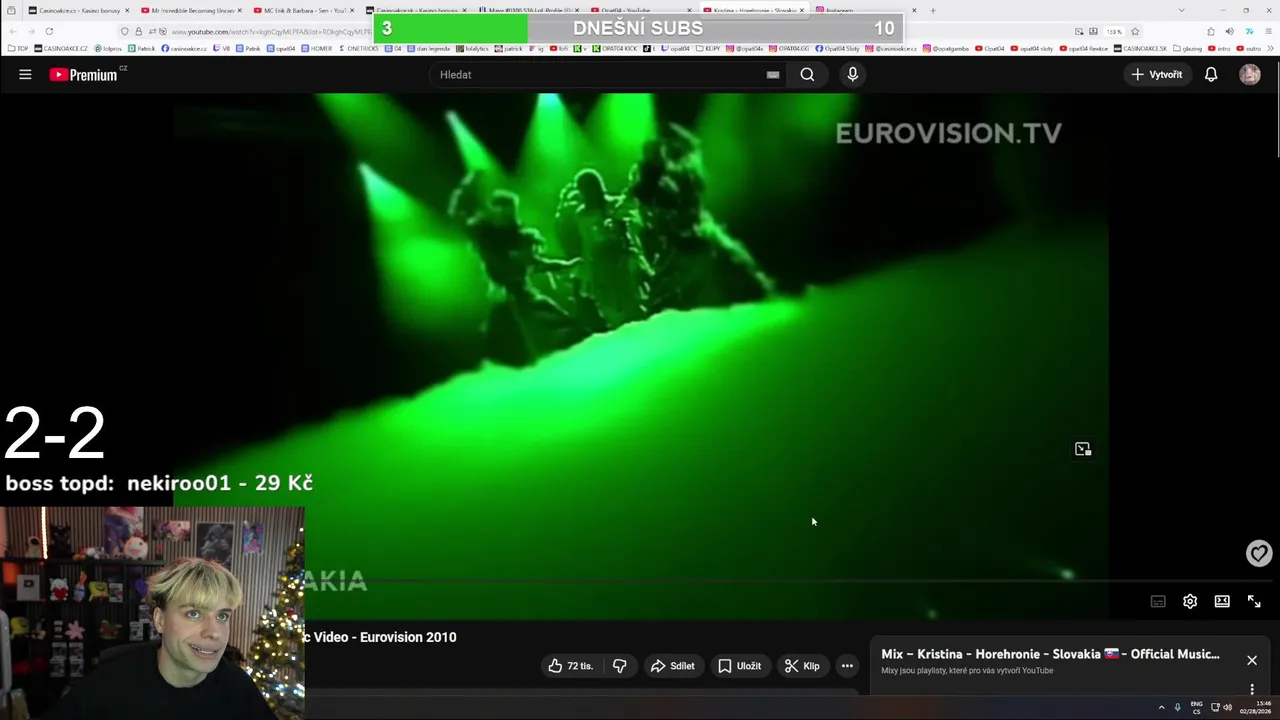Switch to the Mr Incredible Becoming Uncanny tab
The height and width of the screenshot is (720, 1280).
[x=191, y=10]
